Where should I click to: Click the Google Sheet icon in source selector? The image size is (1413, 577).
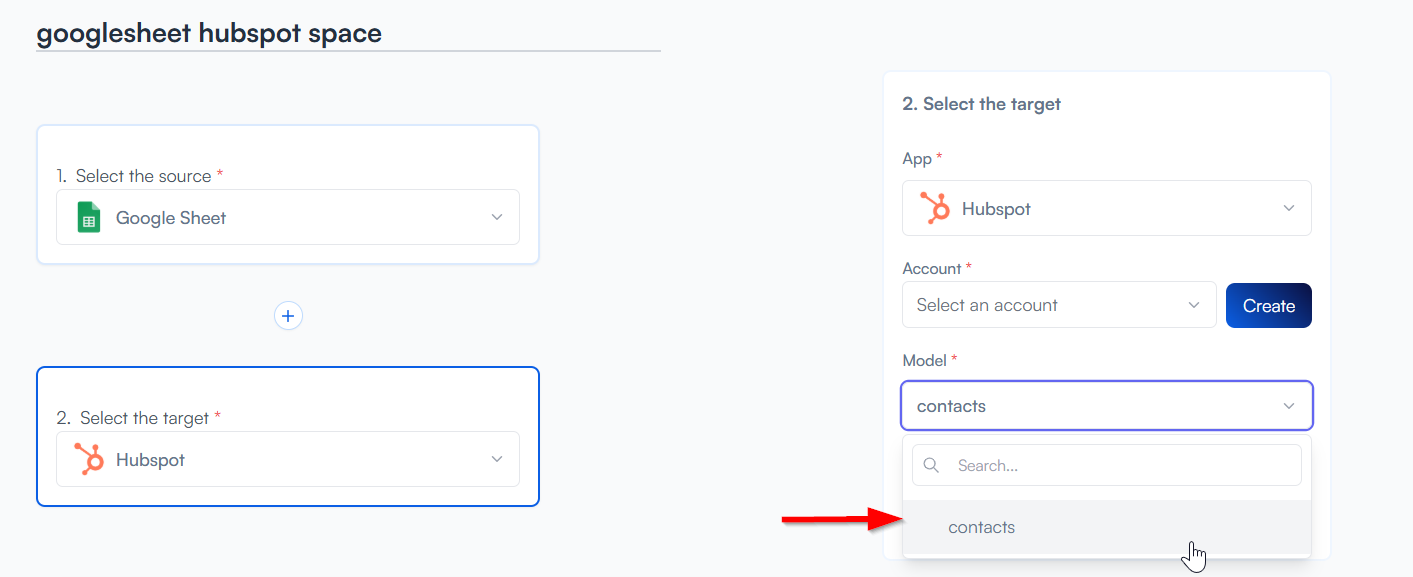89,218
